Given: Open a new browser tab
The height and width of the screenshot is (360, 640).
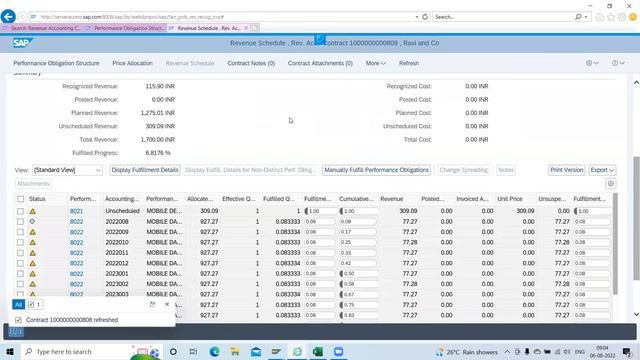Looking at the screenshot, I should [x=254, y=28].
